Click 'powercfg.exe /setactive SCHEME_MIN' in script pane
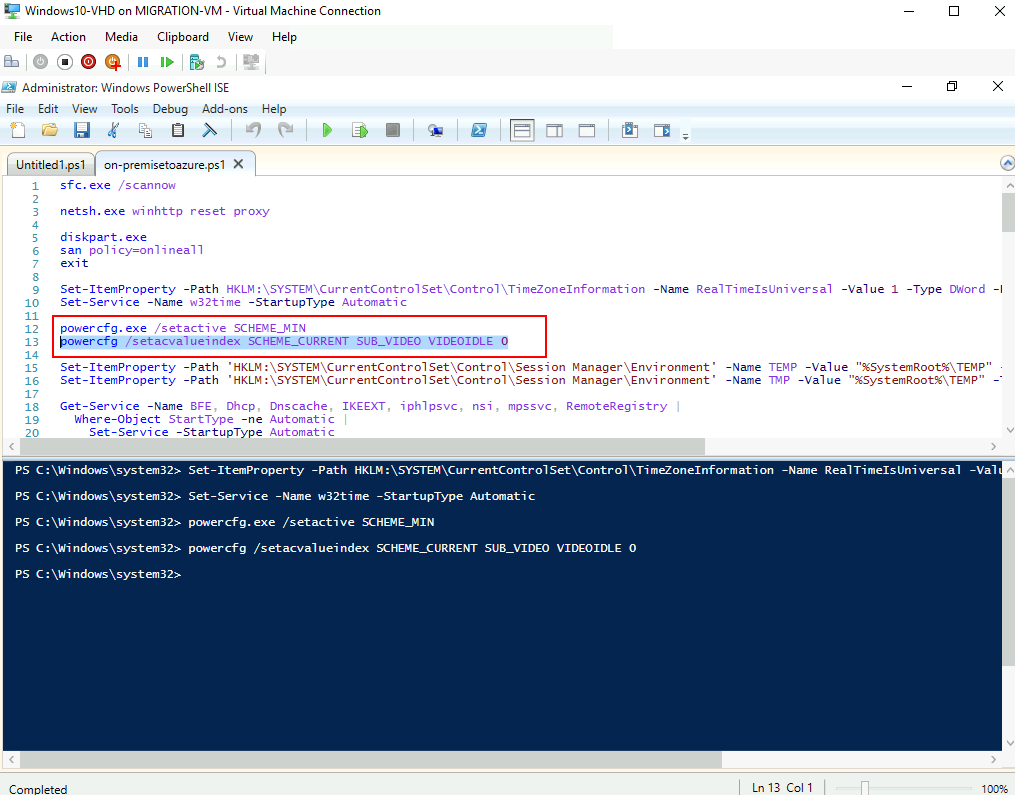This screenshot has height=795, width=1015. click(183, 328)
